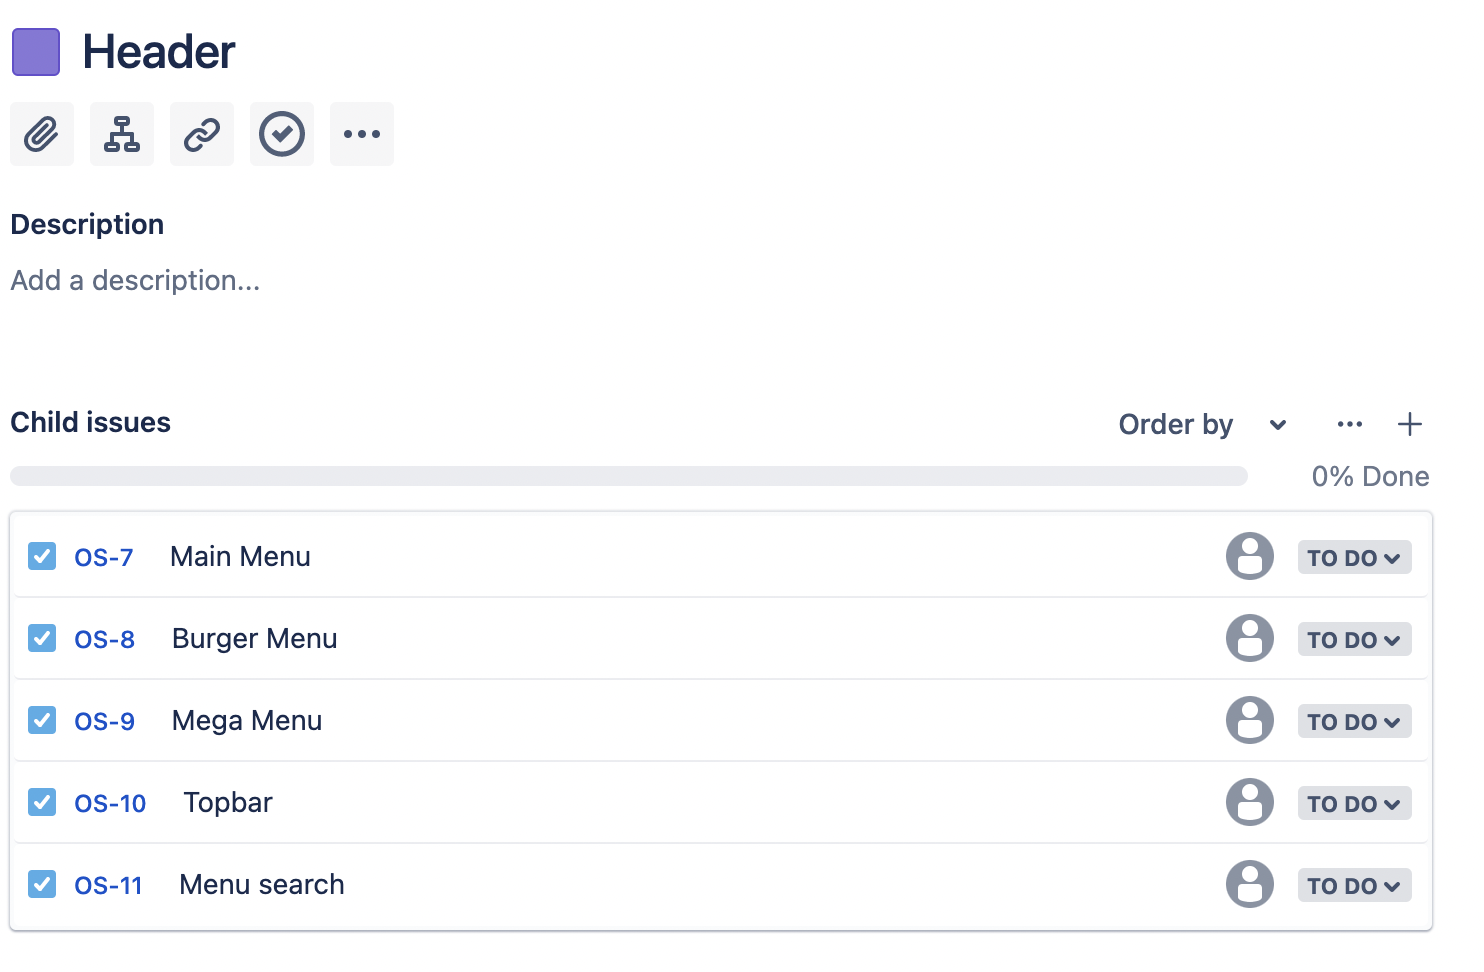
Task: Open the more actions ellipsis below title
Action: click(x=362, y=134)
